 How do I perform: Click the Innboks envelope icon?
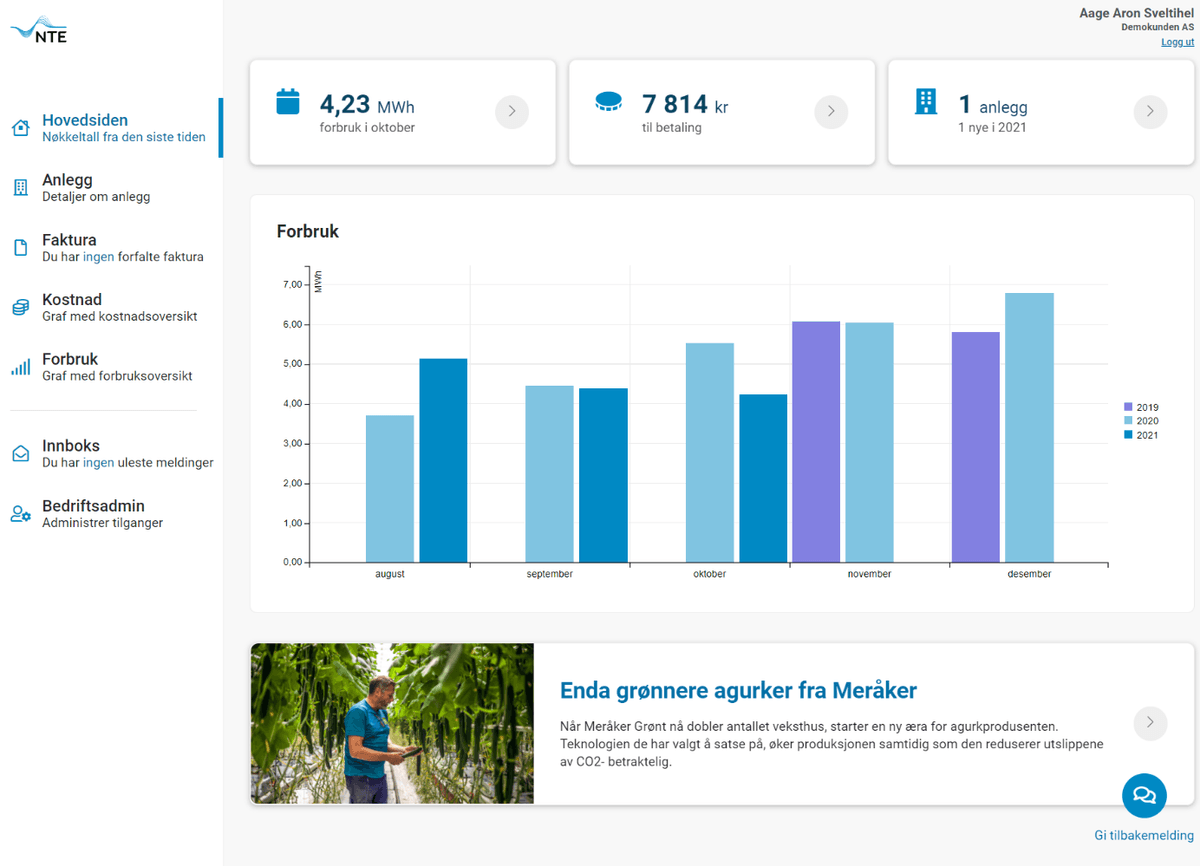tap(20, 454)
